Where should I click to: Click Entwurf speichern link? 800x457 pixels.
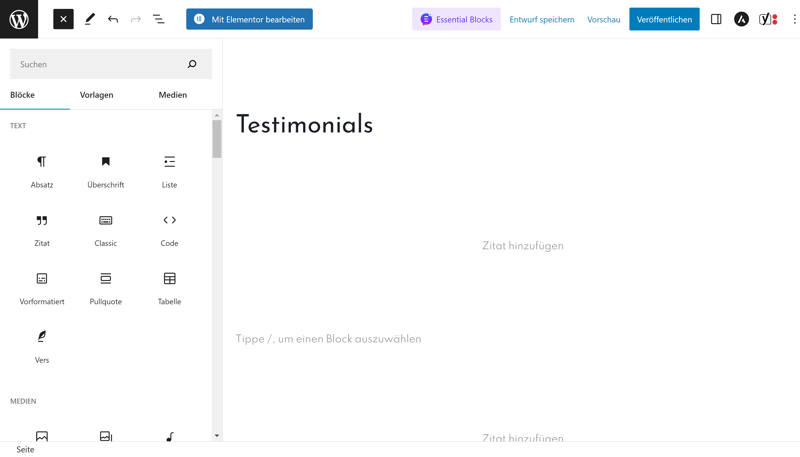(x=542, y=19)
